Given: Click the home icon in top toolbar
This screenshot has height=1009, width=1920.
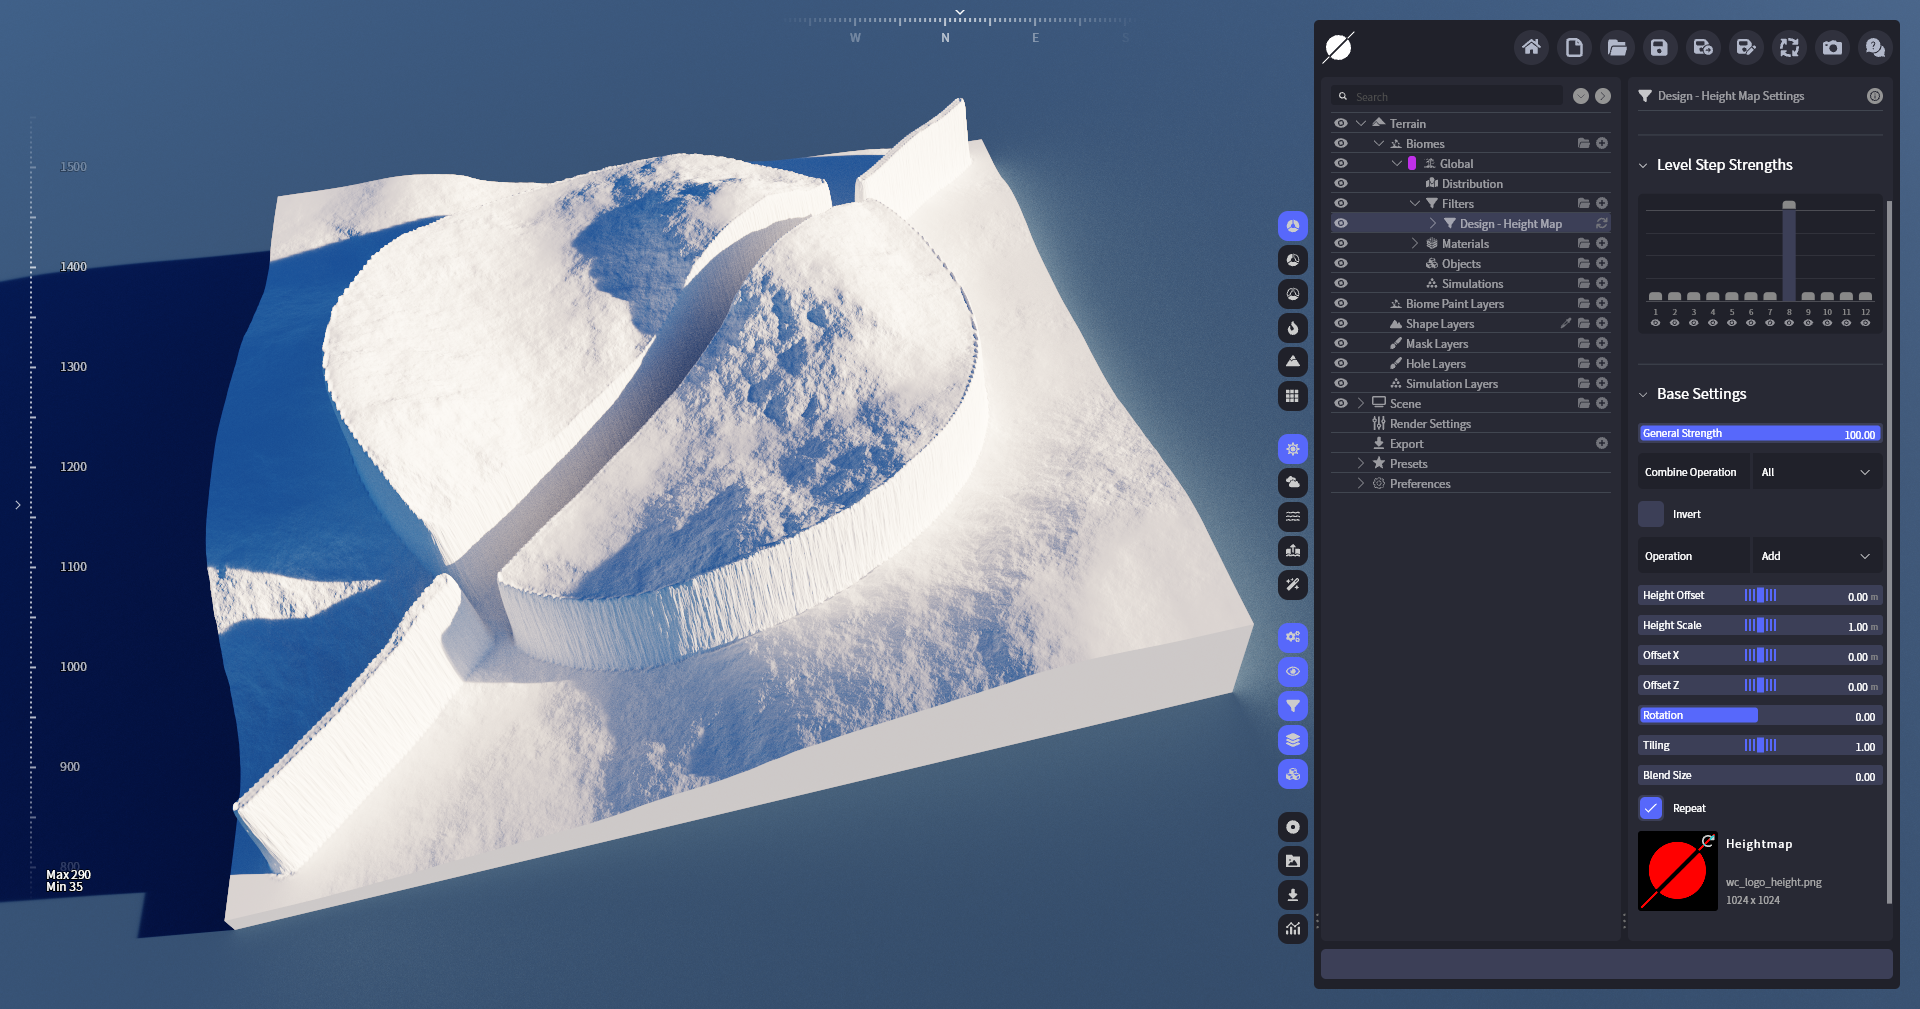Looking at the screenshot, I should click(x=1531, y=47).
